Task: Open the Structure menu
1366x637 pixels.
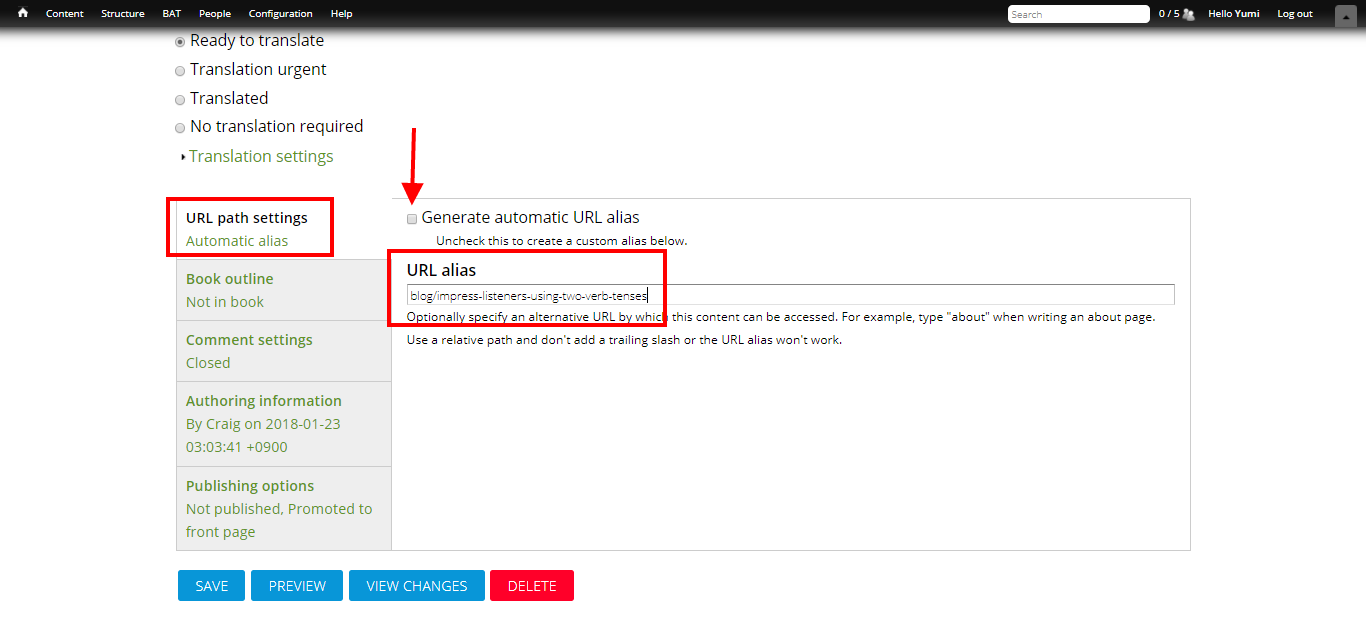Action: coord(122,13)
